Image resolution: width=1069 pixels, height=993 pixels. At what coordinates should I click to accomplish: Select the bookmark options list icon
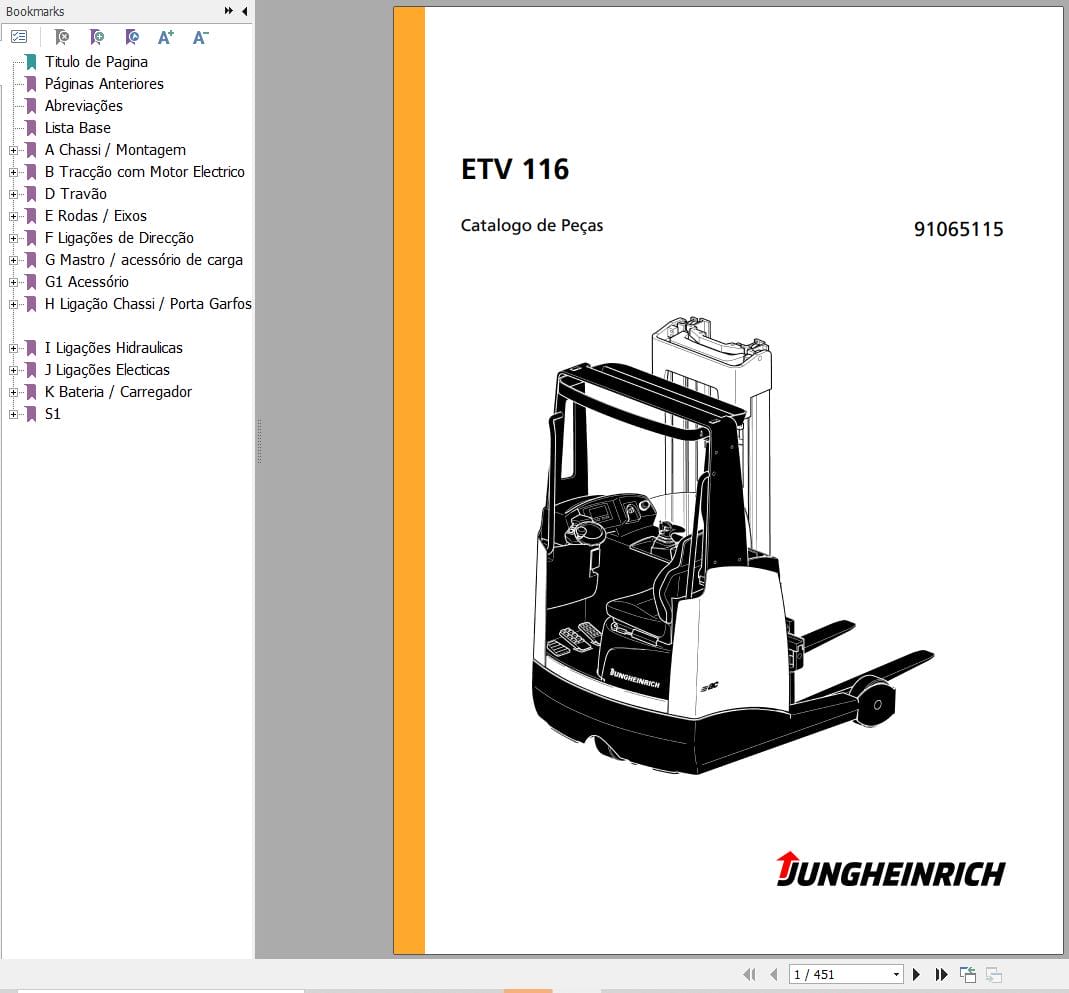point(19,36)
